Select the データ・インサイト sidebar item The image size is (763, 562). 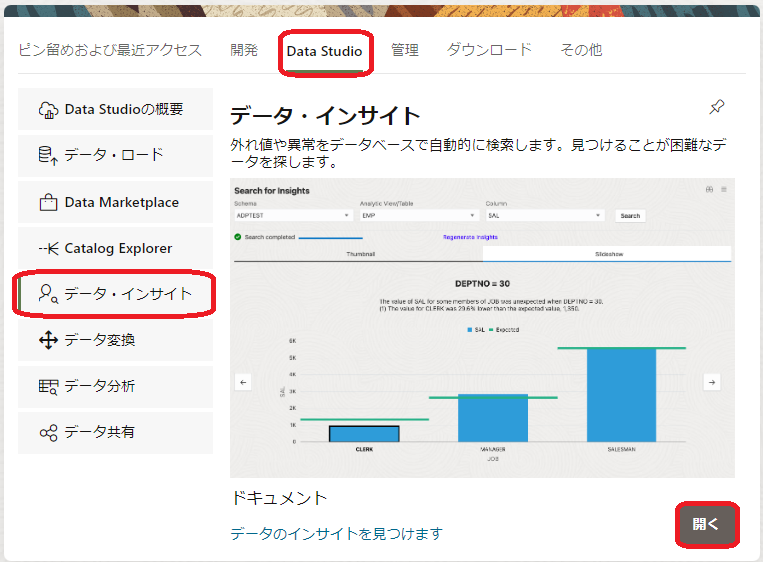coord(115,295)
